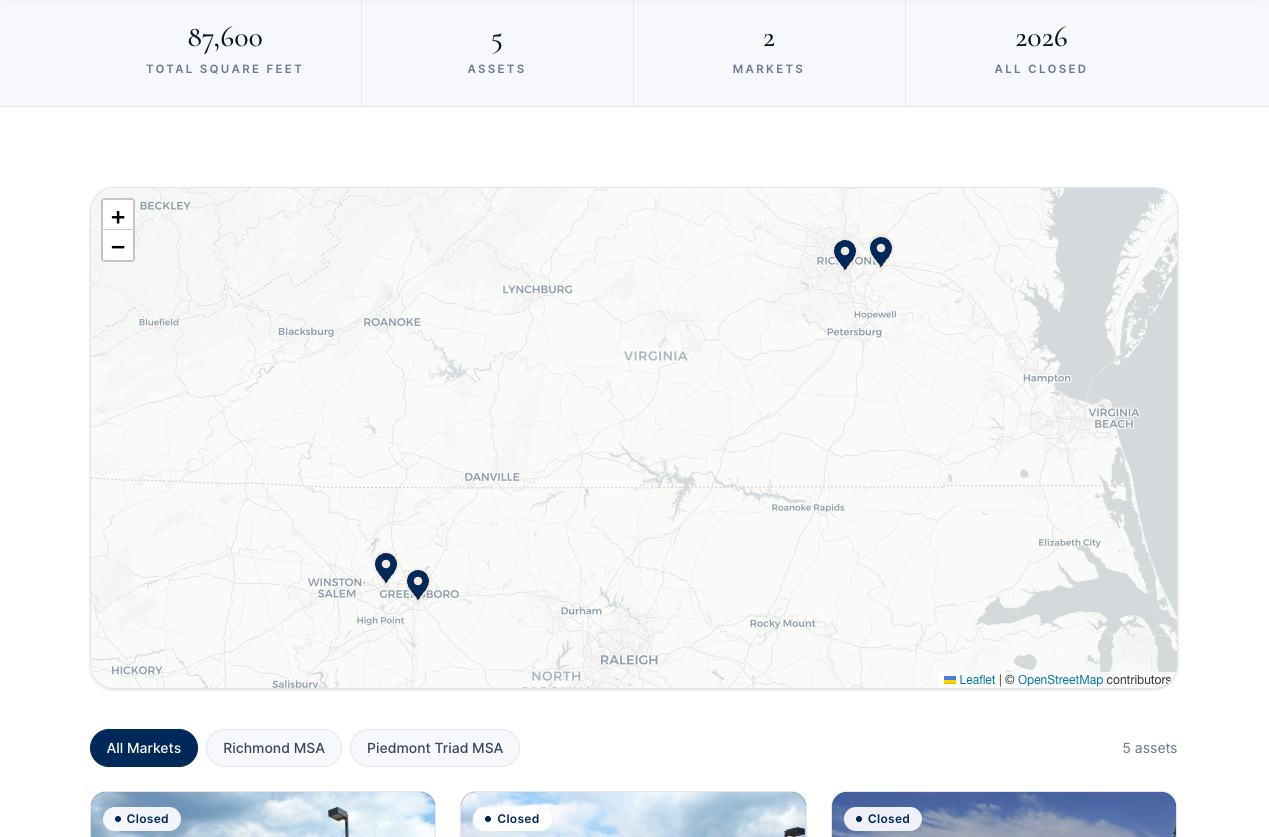1269x837 pixels.
Task: Click the Lynchburg label on map
Action: tap(537, 289)
